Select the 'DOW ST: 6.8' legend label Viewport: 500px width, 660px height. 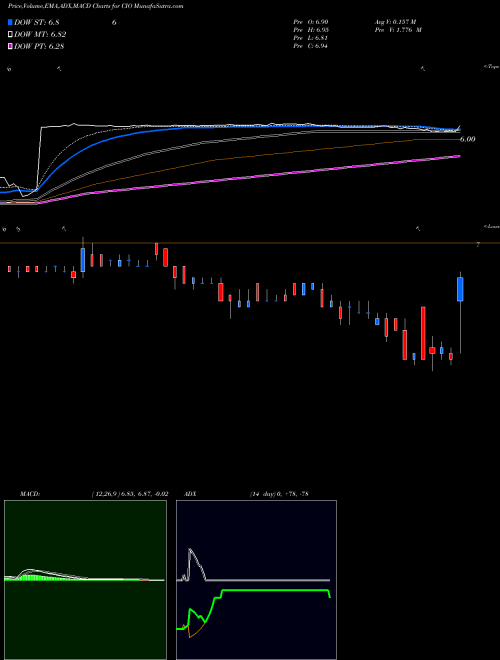tap(35, 22)
